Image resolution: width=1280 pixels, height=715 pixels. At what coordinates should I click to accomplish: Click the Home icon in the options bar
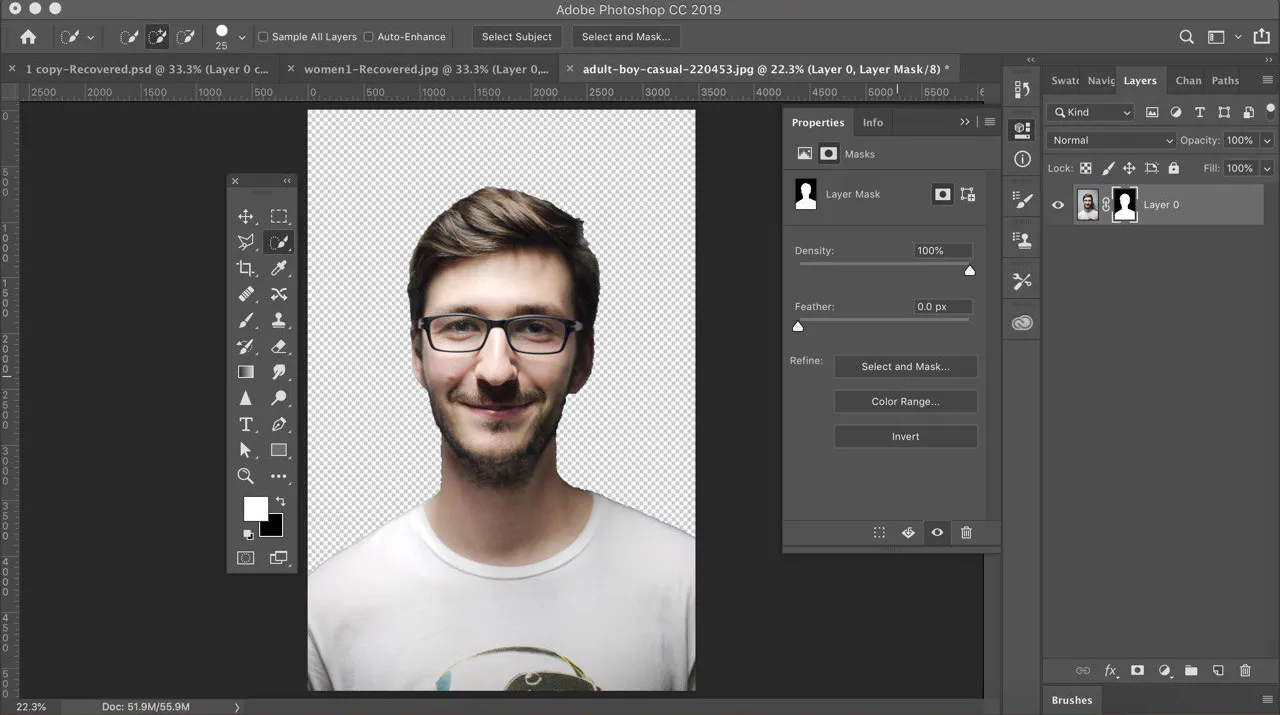click(28, 37)
